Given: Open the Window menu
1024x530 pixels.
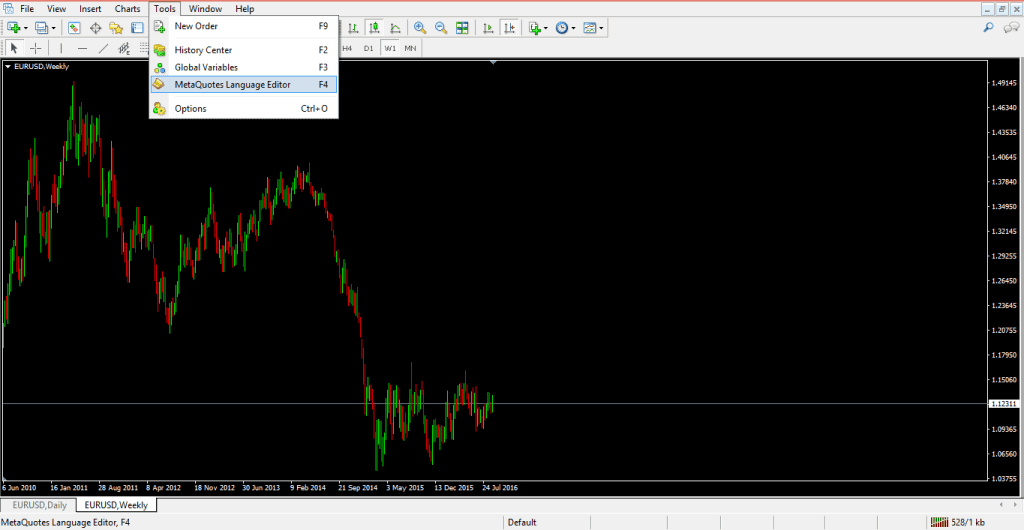Looking at the screenshot, I should pyautogui.click(x=205, y=8).
